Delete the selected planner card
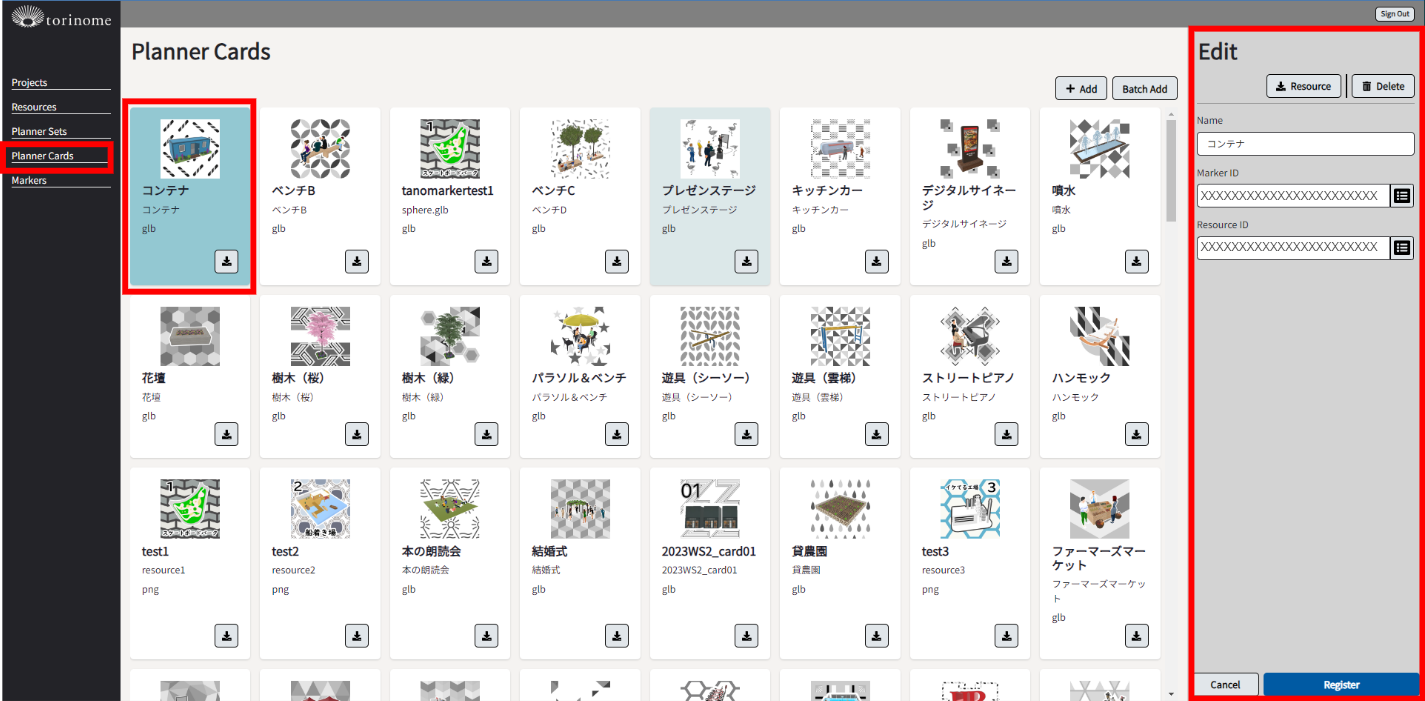The width and height of the screenshot is (1425, 701). click(1383, 86)
